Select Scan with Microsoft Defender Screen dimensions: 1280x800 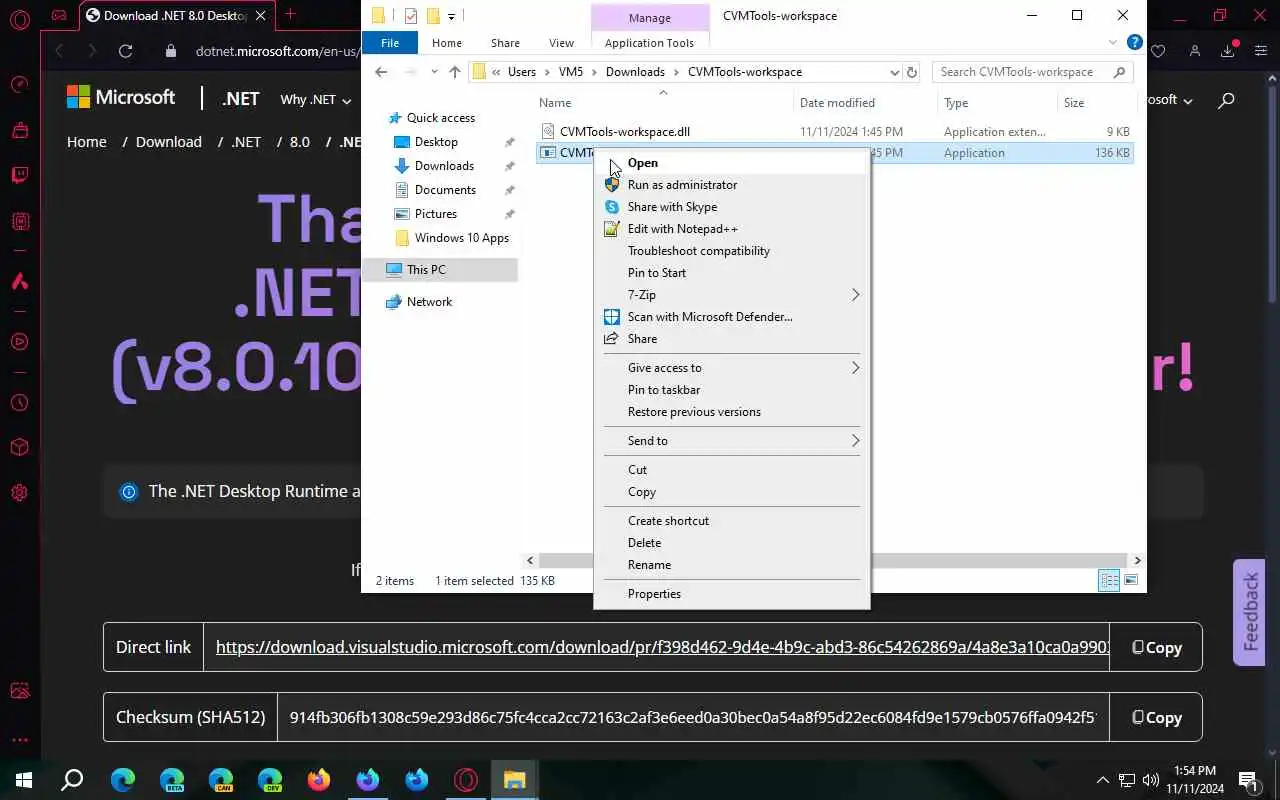coord(732,317)
